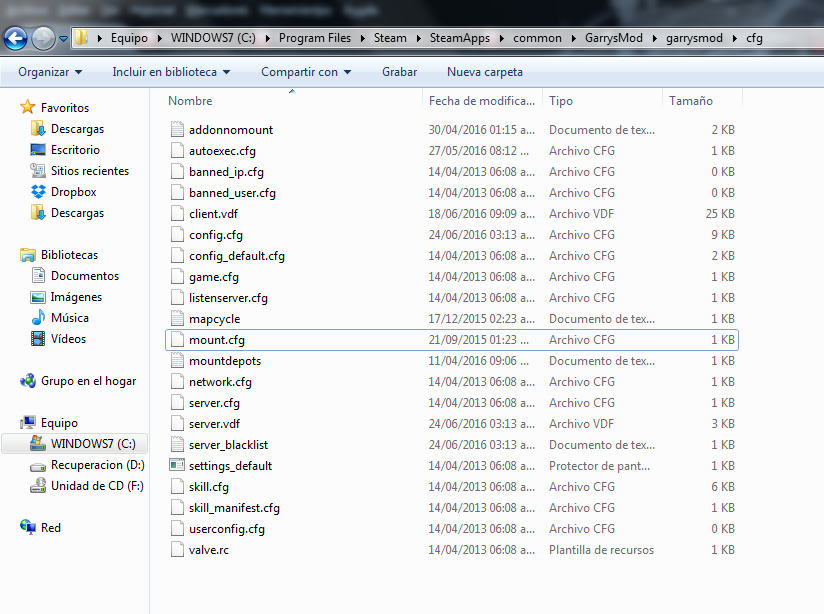Sort by Fecha de modificación column
Viewport: 824px width, 614px height.
482,100
